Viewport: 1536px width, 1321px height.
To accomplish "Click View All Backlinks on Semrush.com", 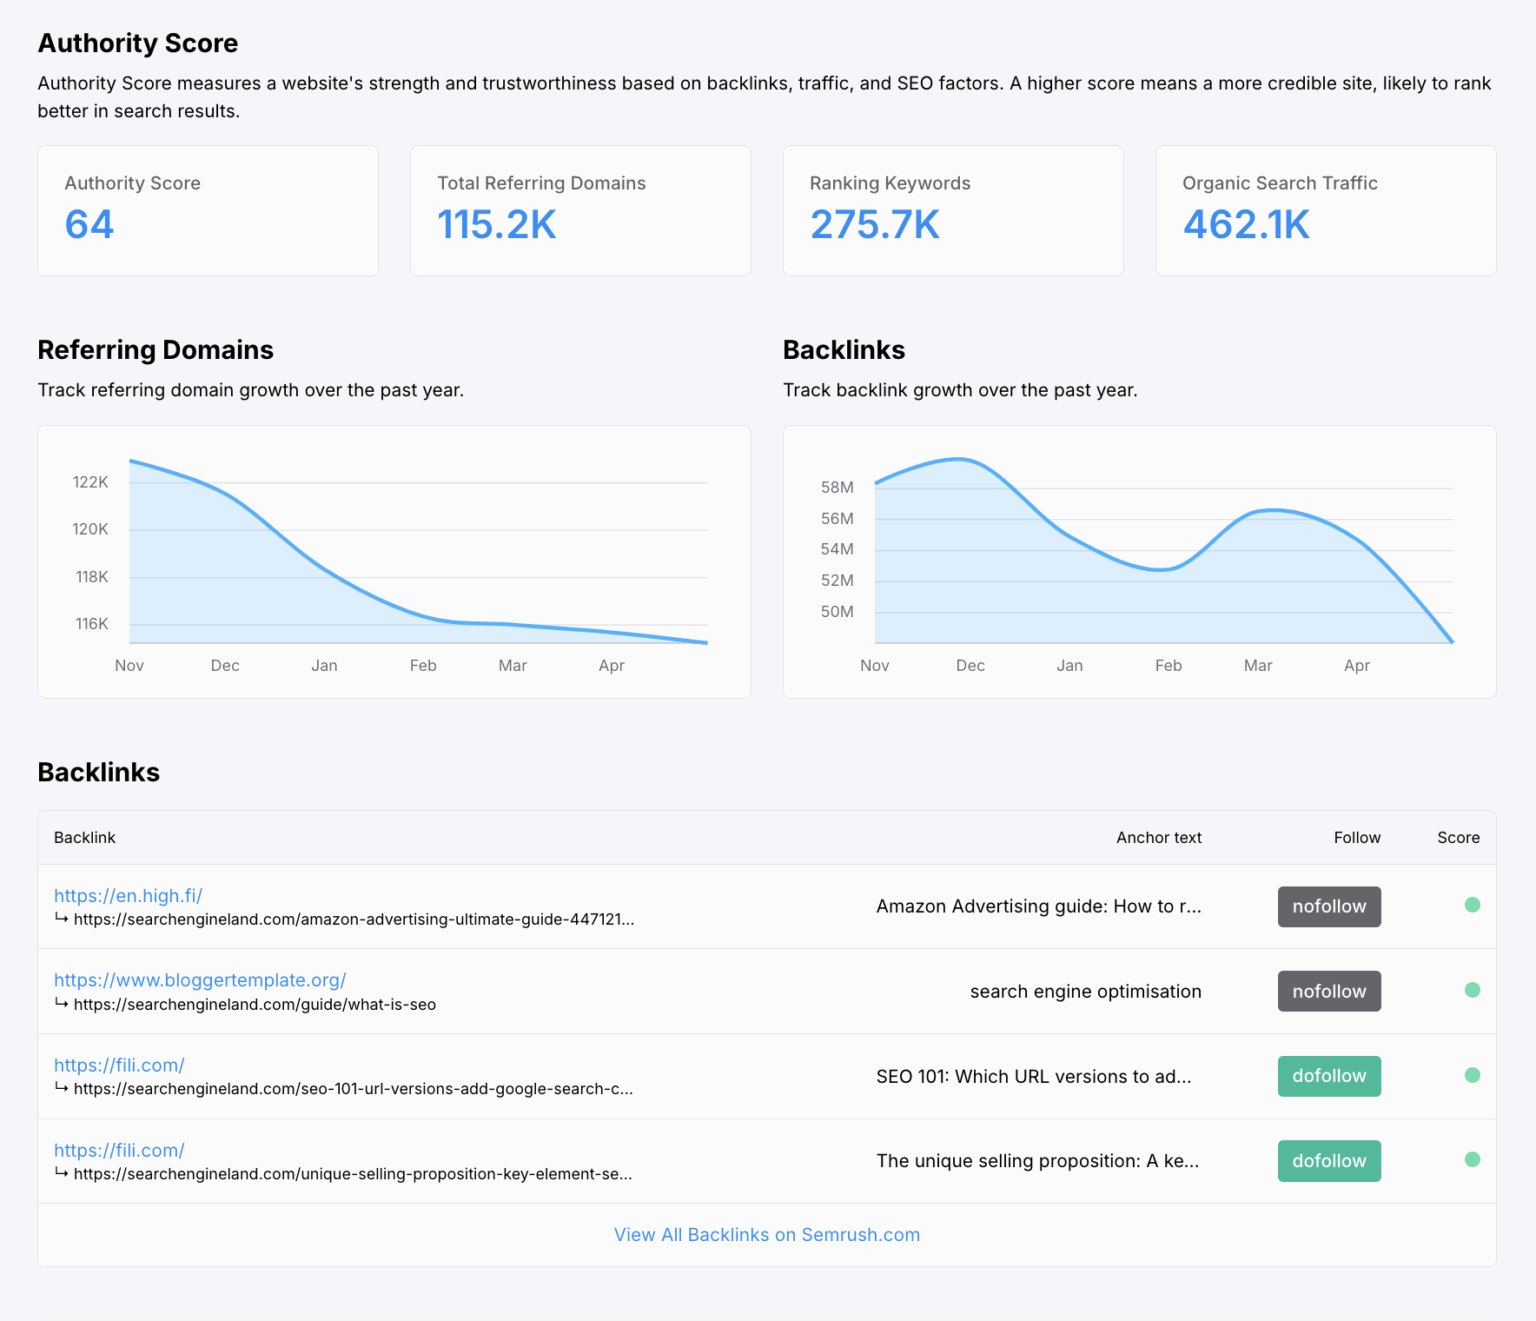I will coord(766,1234).
